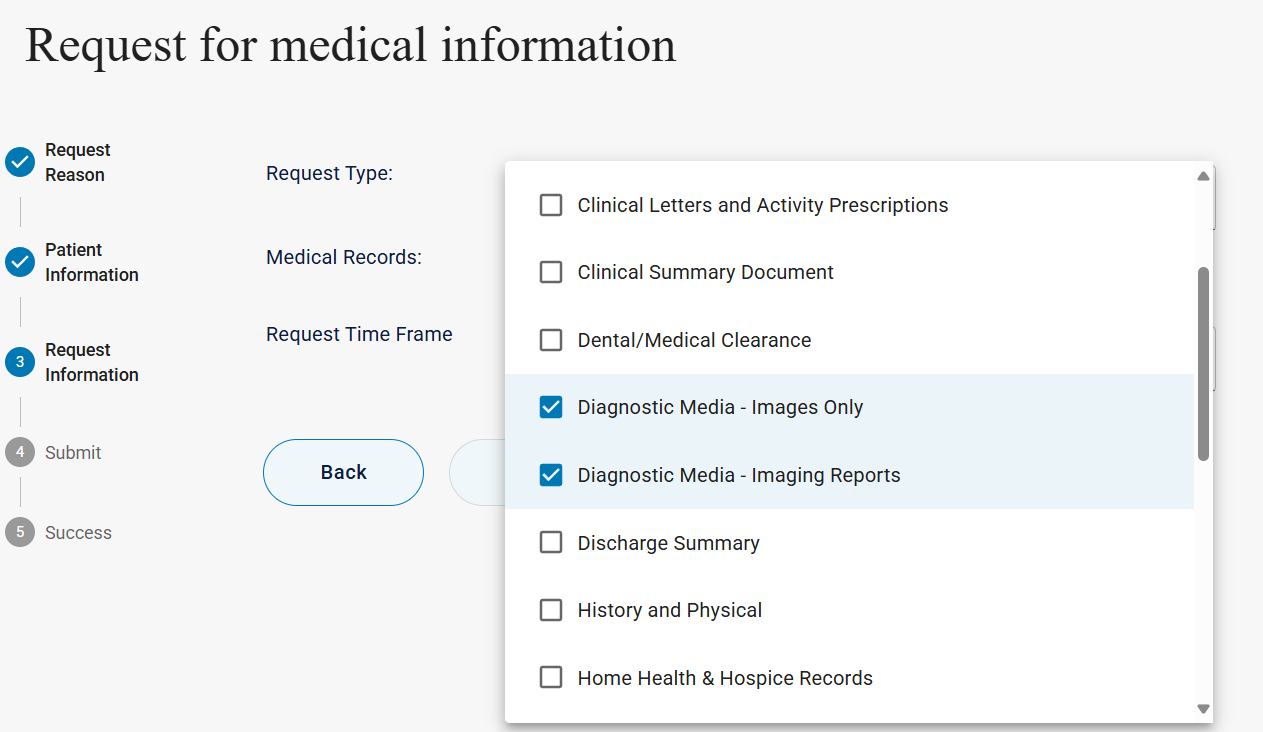Choose Home Health & Hospice Records option
The height and width of the screenshot is (732, 1263).
pos(551,678)
